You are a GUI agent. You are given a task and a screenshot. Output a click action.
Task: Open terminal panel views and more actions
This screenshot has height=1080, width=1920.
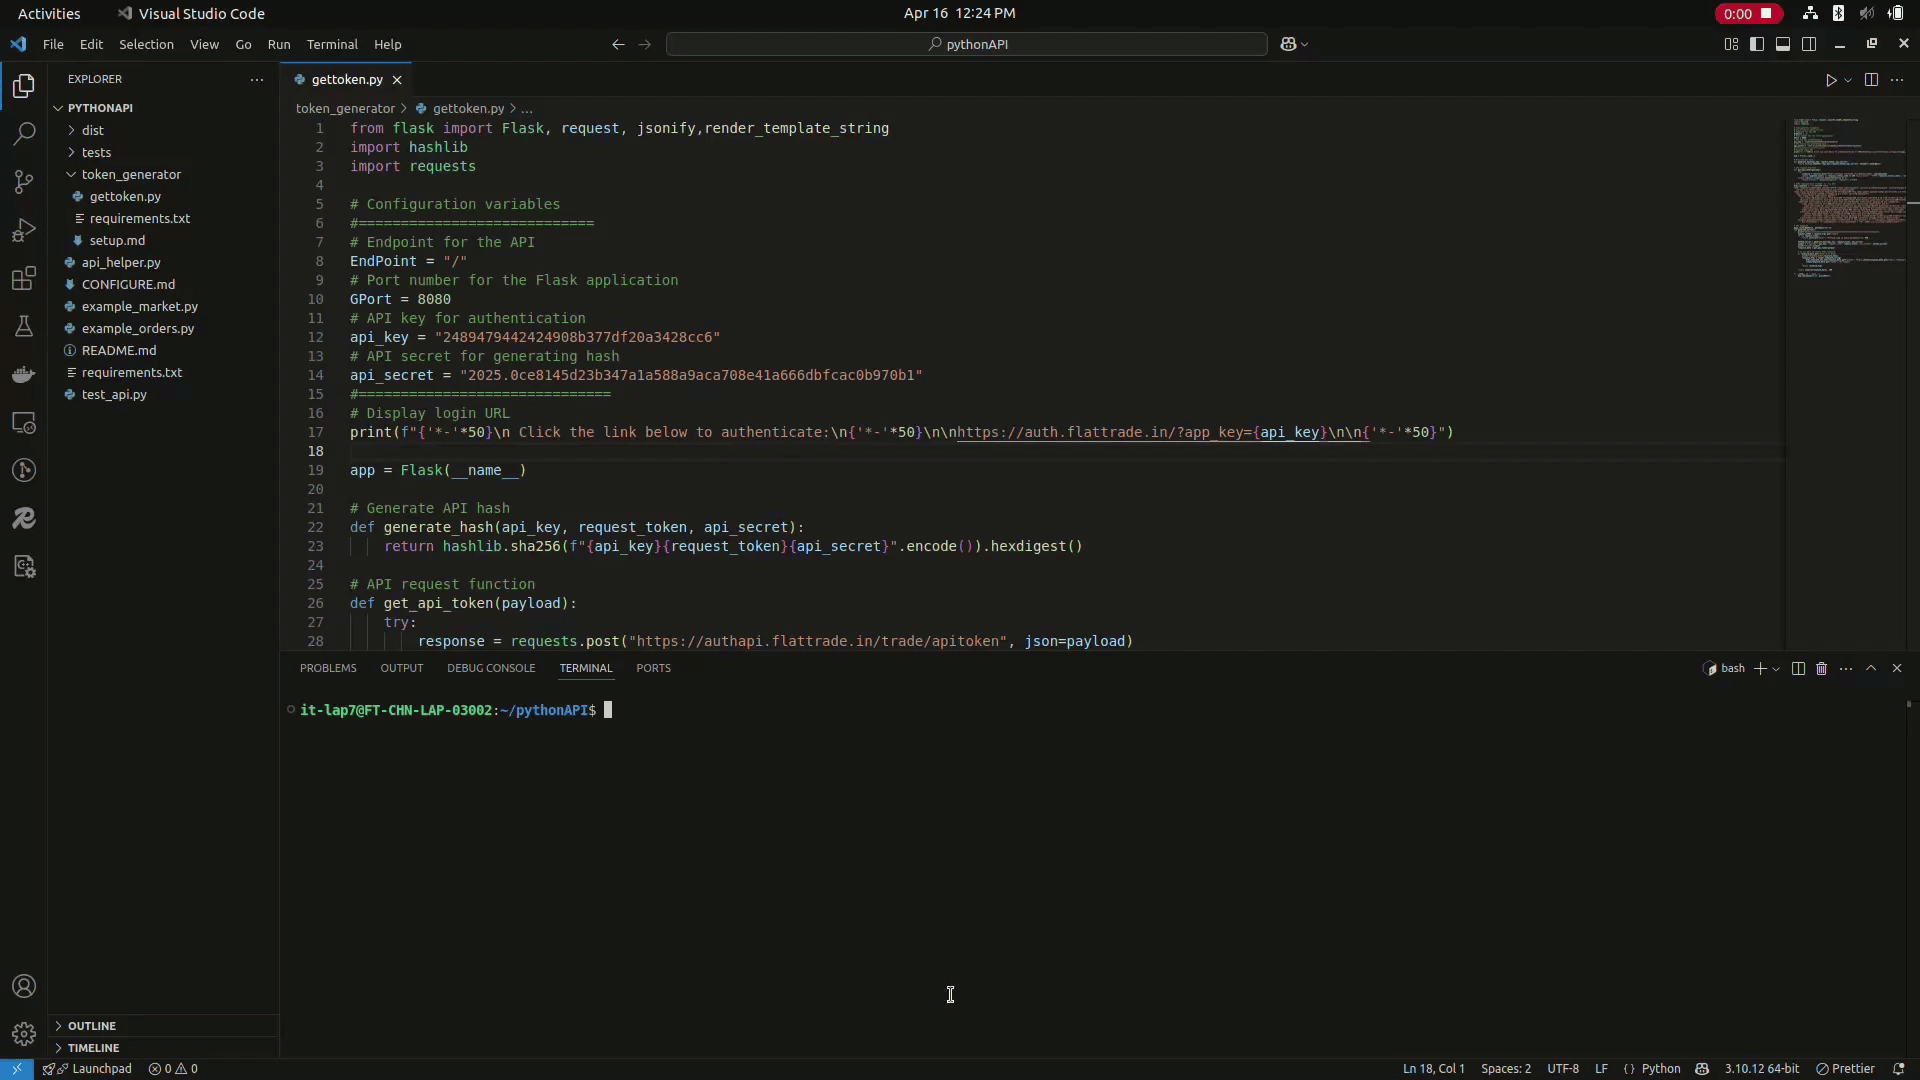(1846, 668)
